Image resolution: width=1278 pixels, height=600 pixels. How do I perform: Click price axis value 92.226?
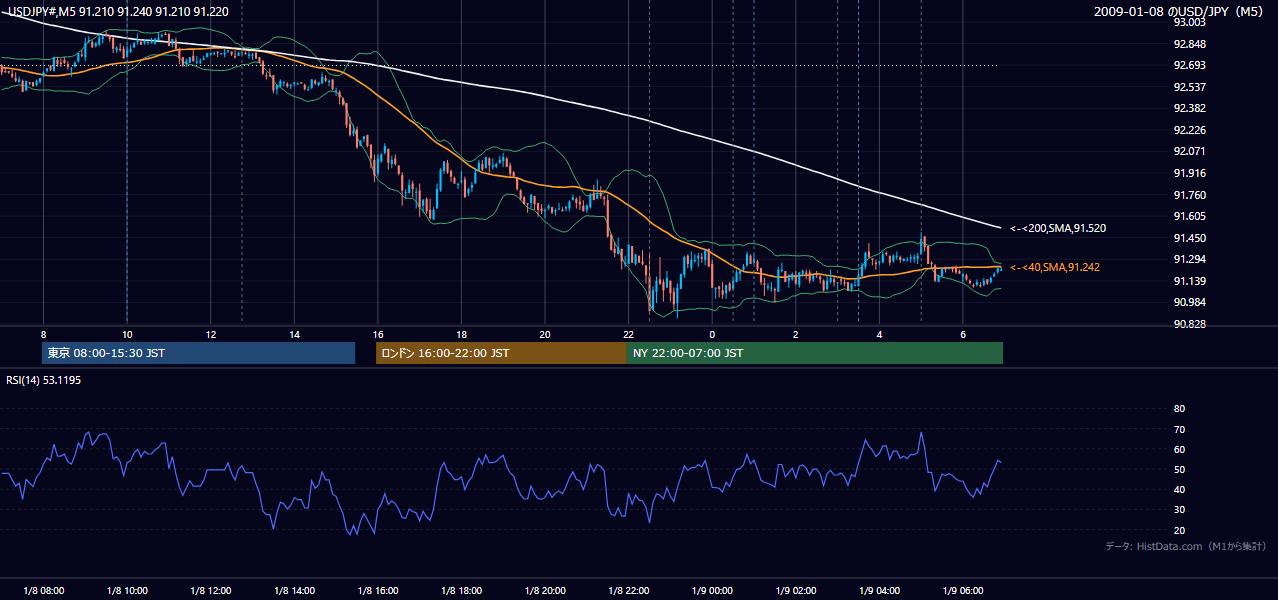[x=1189, y=130]
